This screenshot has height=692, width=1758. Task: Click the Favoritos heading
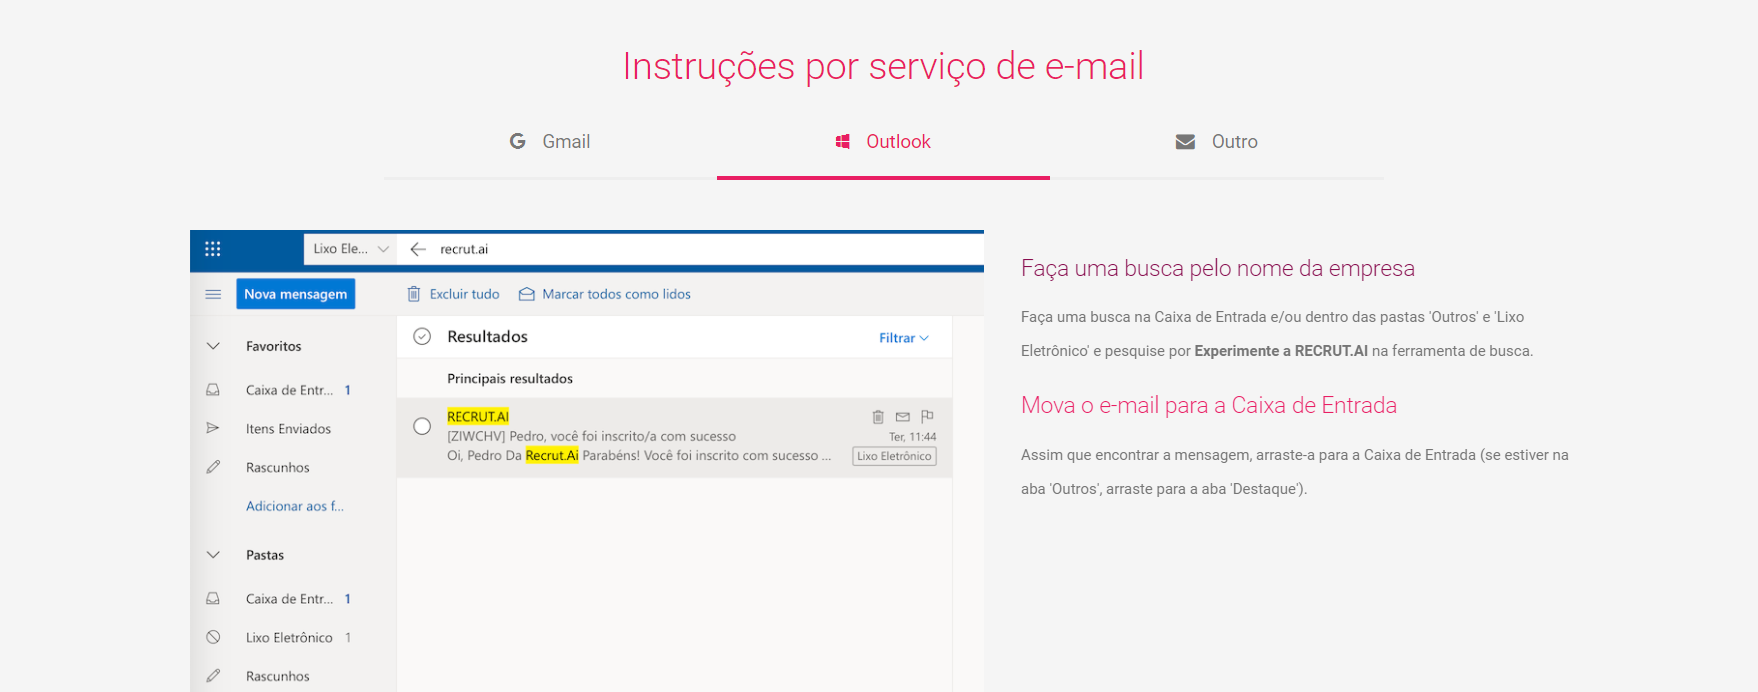pyautogui.click(x=274, y=346)
